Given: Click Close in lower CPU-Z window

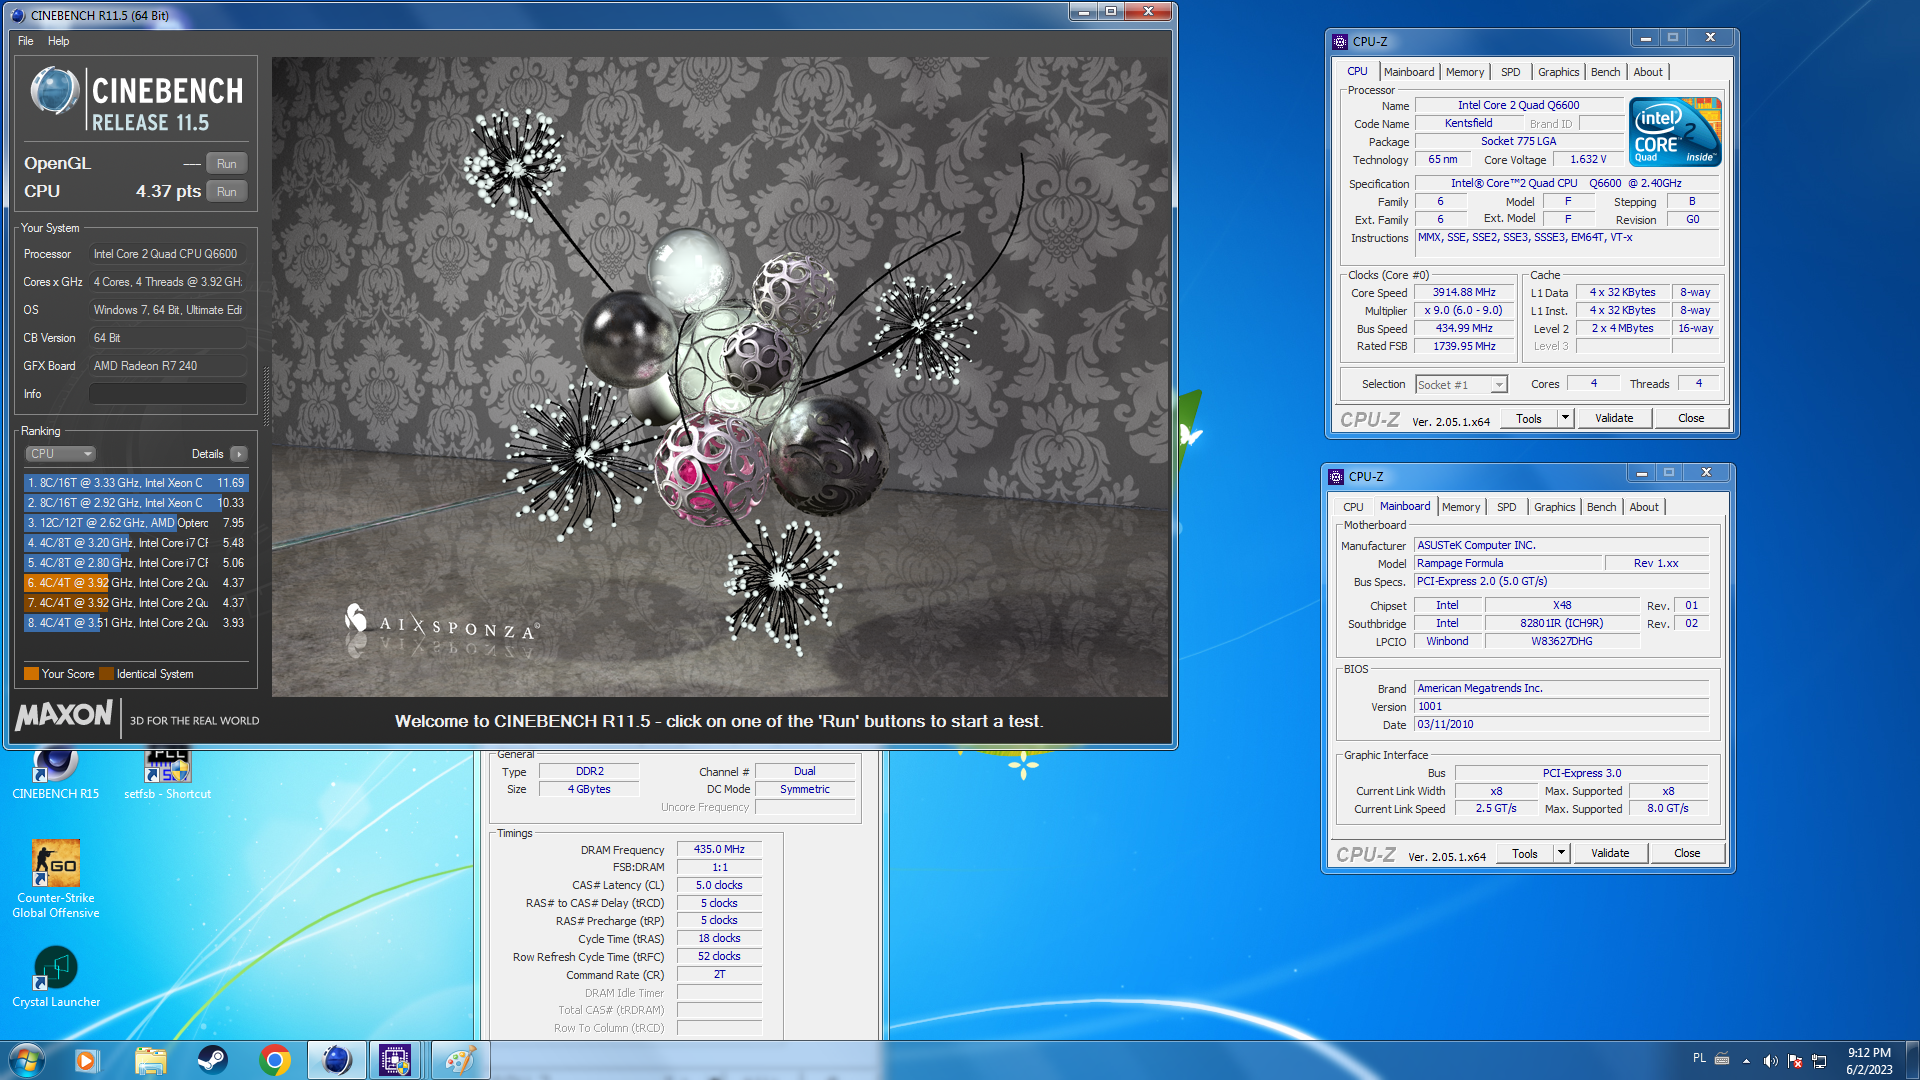Looking at the screenshot, I should [1687, 854].
